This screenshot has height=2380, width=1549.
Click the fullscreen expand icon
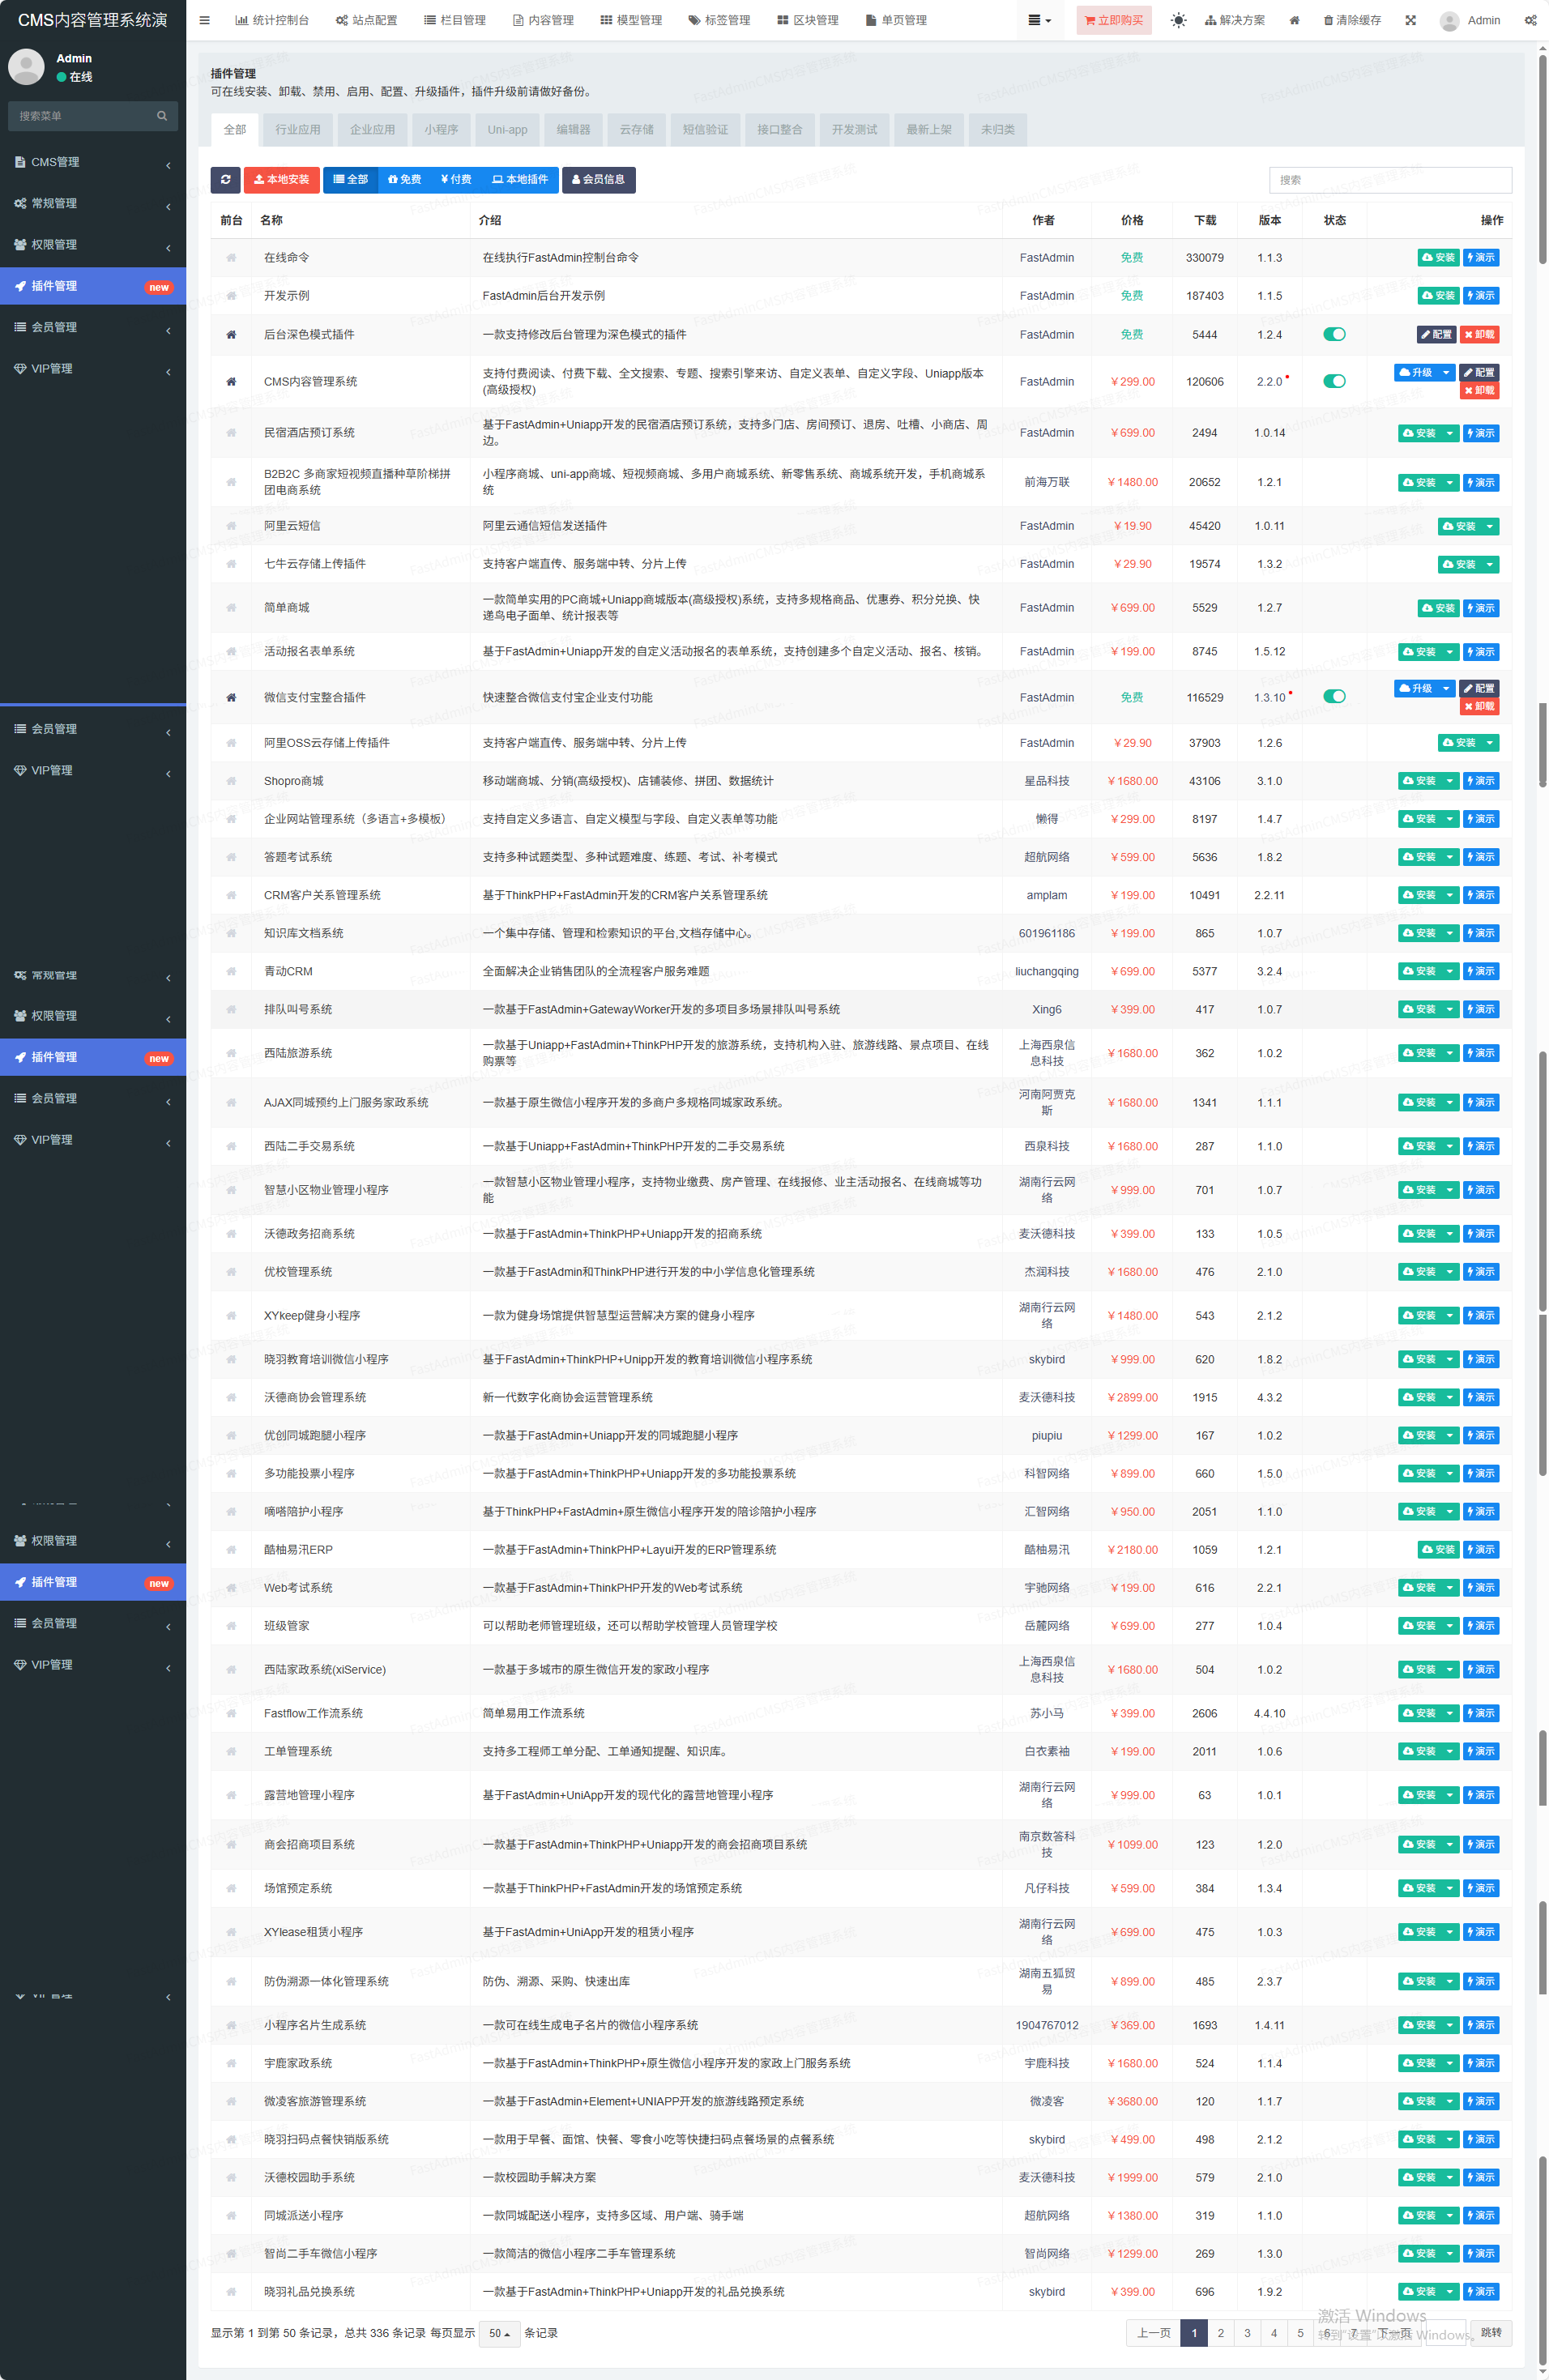point(1410,20)
